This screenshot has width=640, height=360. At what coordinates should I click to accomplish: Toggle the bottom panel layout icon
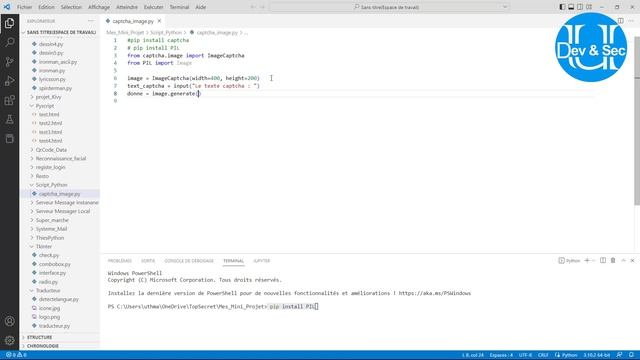click(x=571, y=7)
